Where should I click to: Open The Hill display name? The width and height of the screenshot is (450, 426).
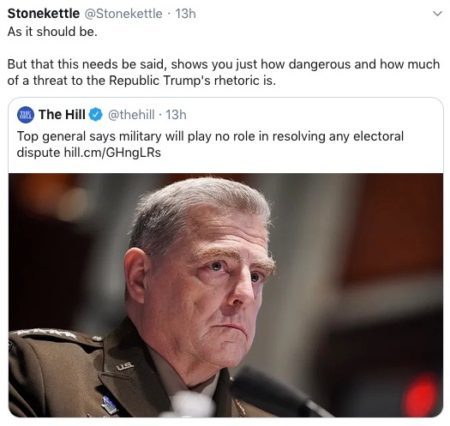(x=62, y=115)
